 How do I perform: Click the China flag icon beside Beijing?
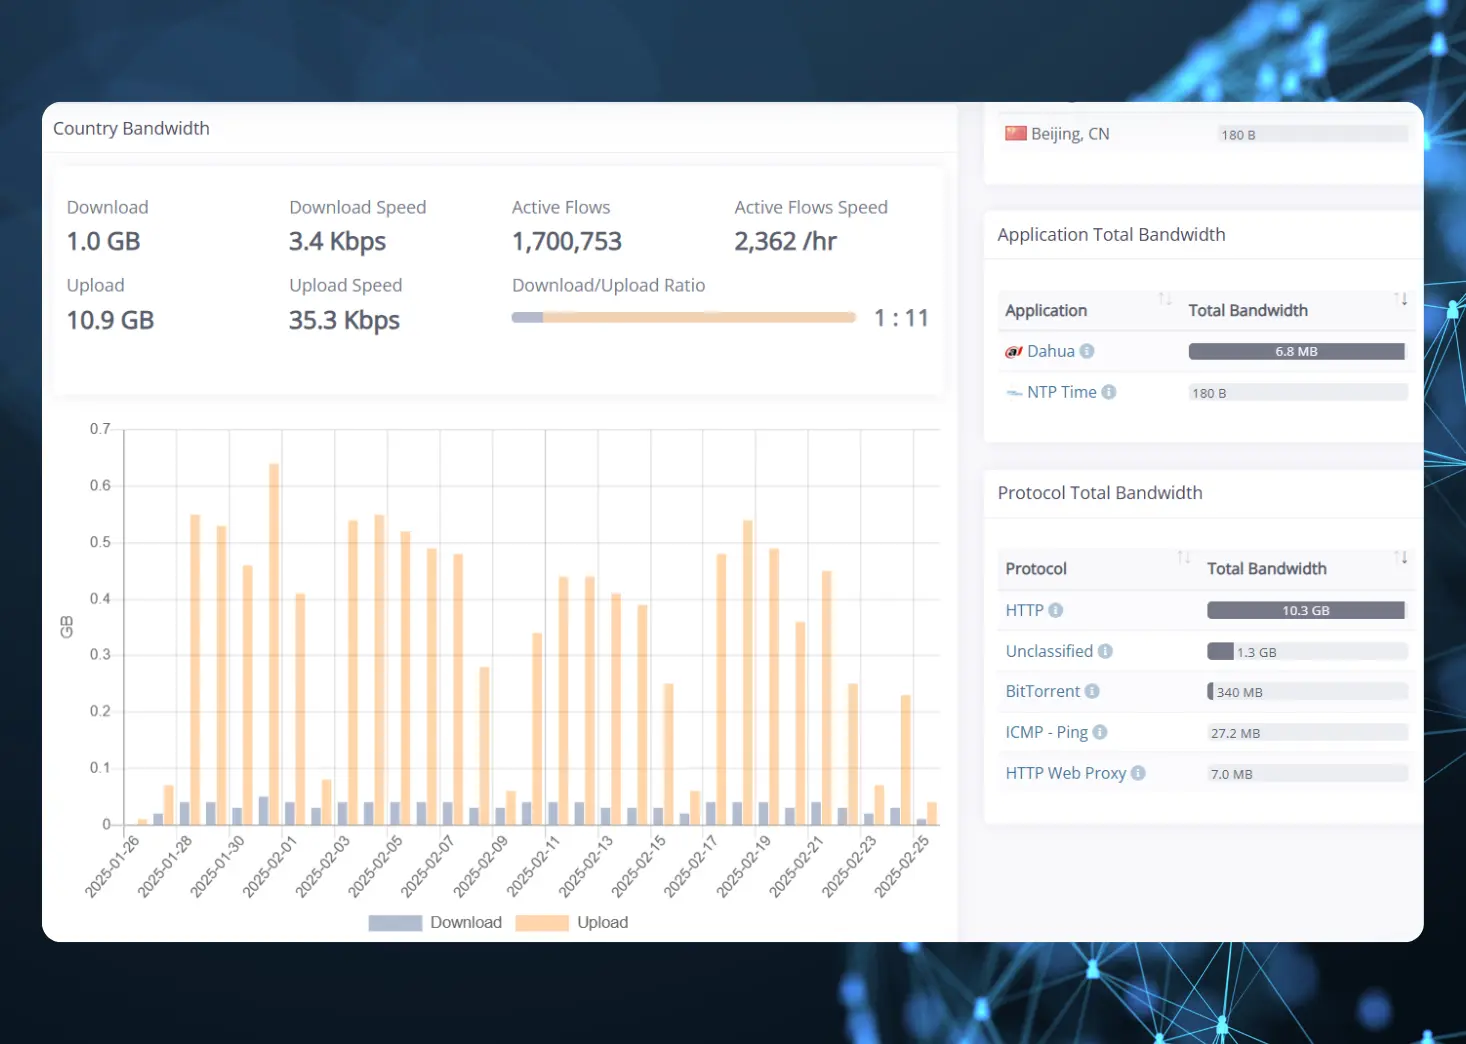pos(1016,133)
